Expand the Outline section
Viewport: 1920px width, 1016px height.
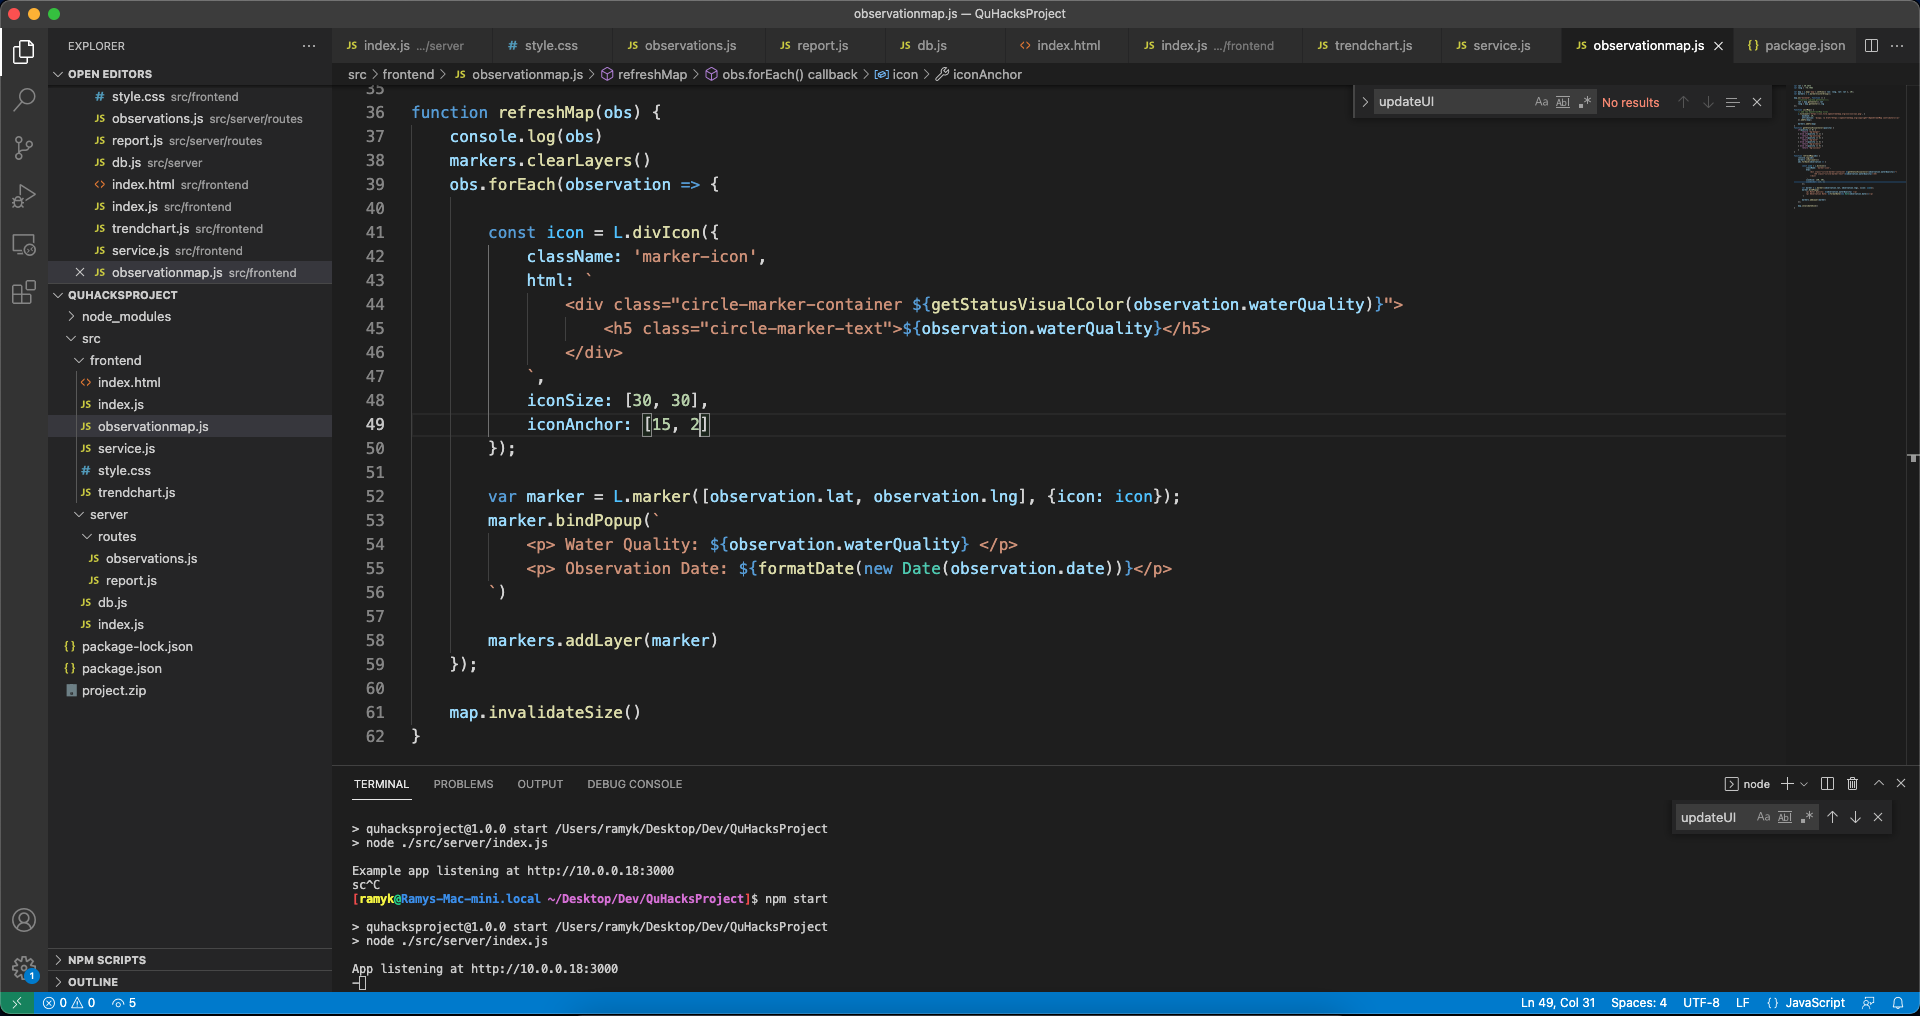tap(92, 982)
